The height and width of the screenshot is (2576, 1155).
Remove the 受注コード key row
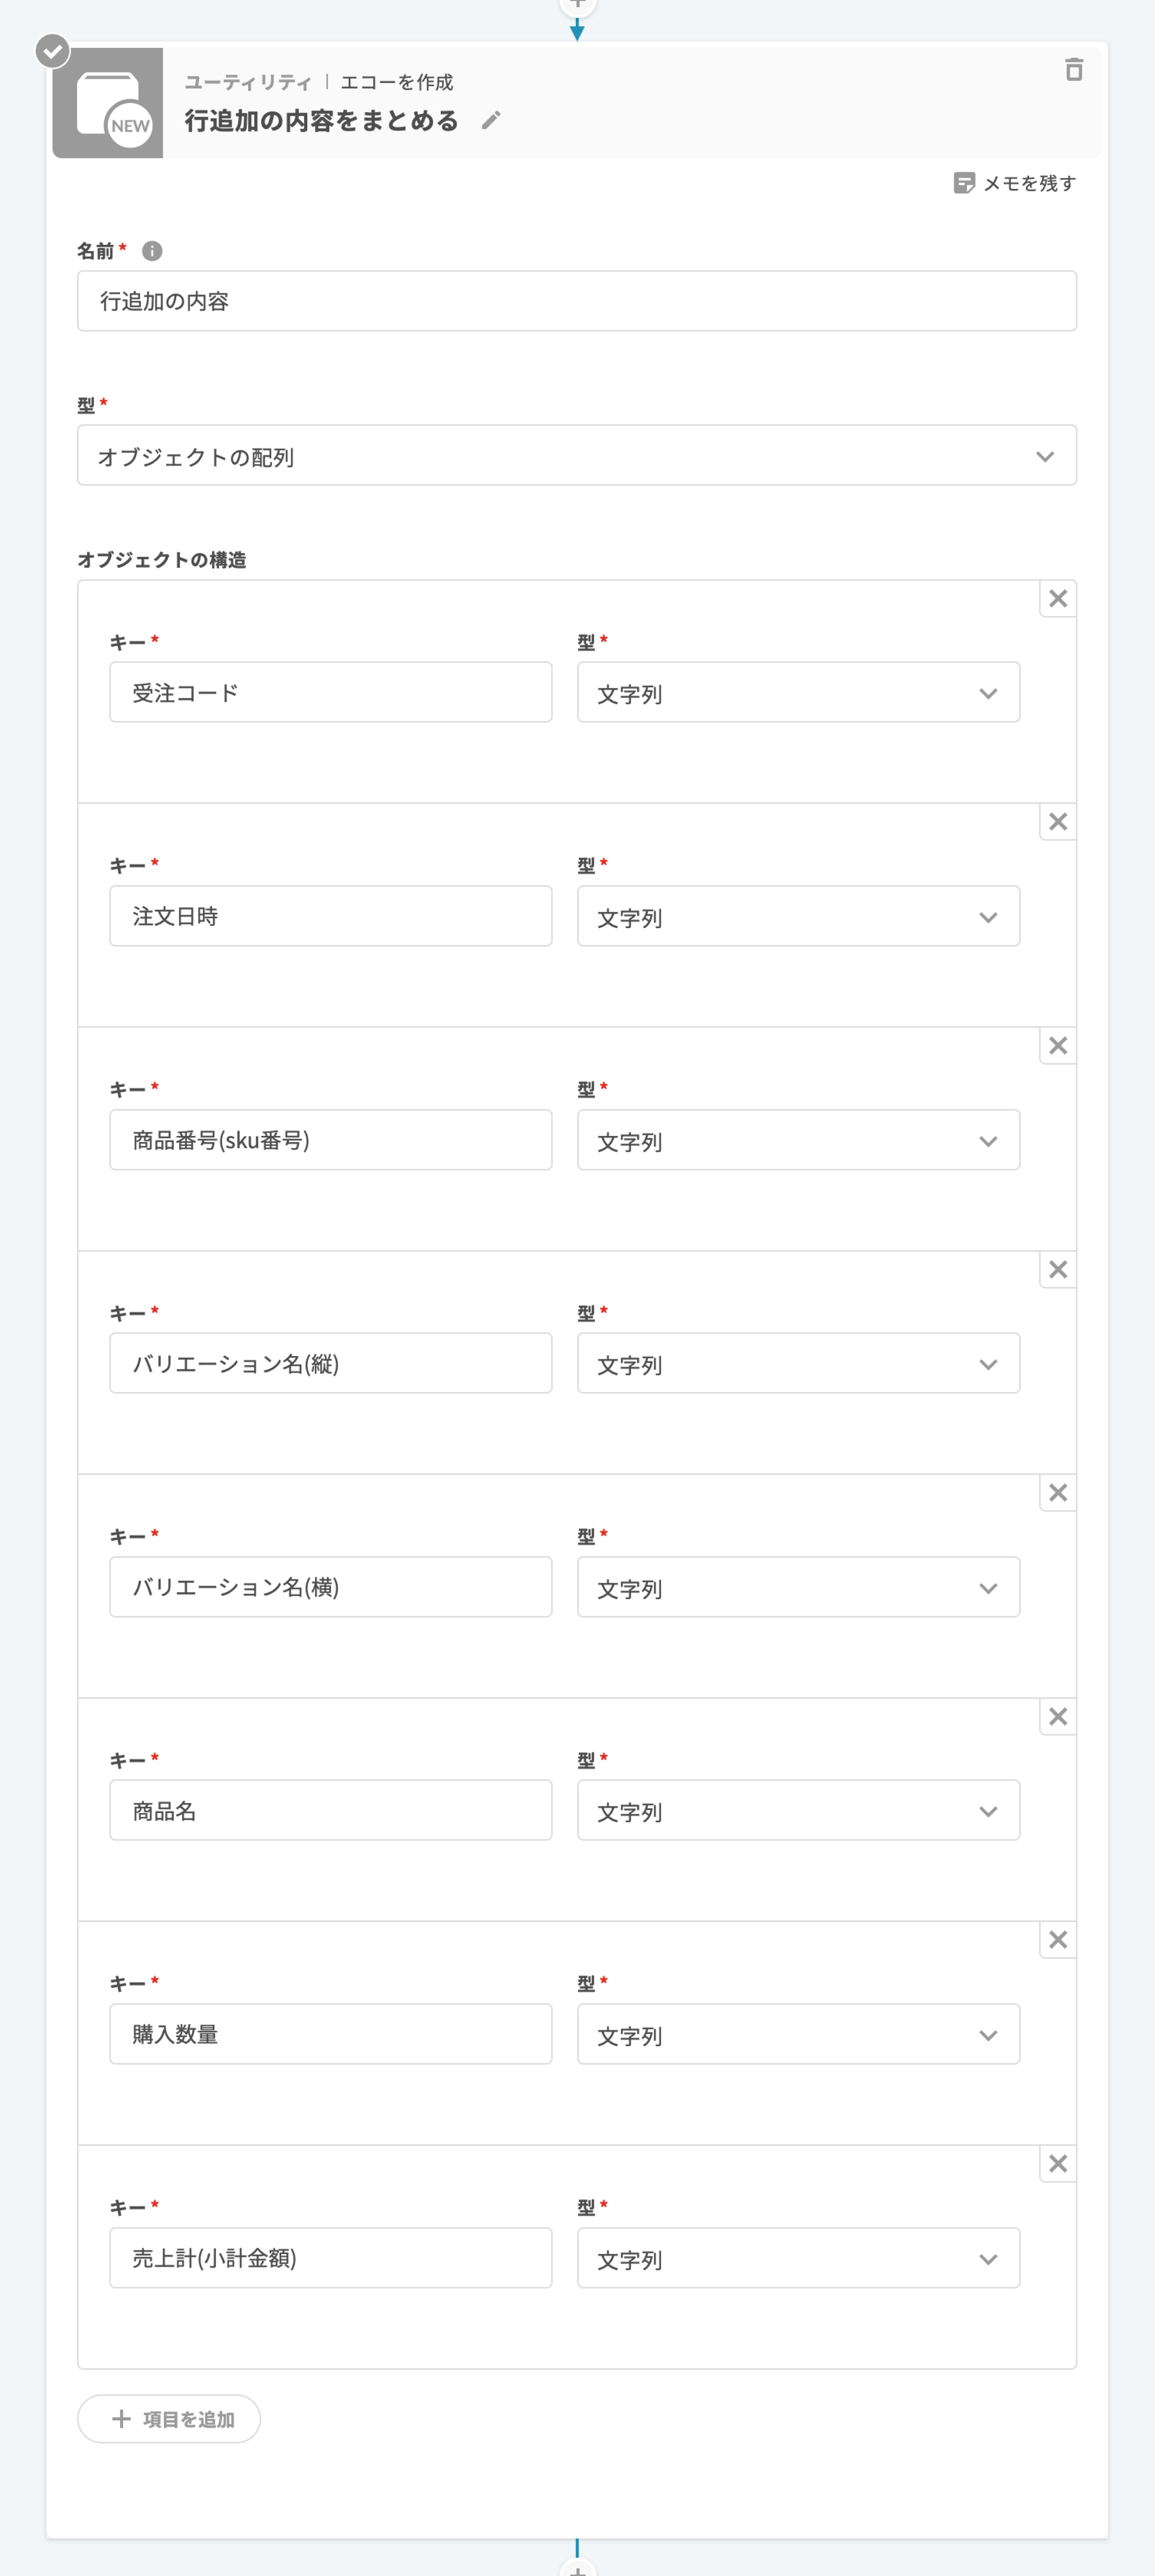pyautogui.click(x=1058, y=599)
